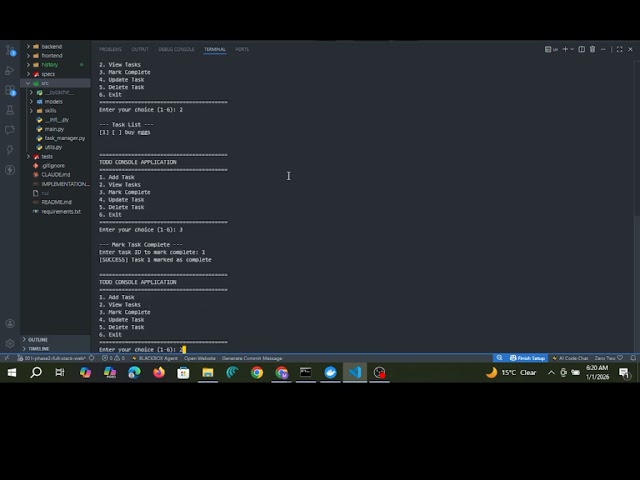Screen dimensions: 640x480
Task: Open Microsoft Store from the taskbar
Action: (x=183, y=373)
